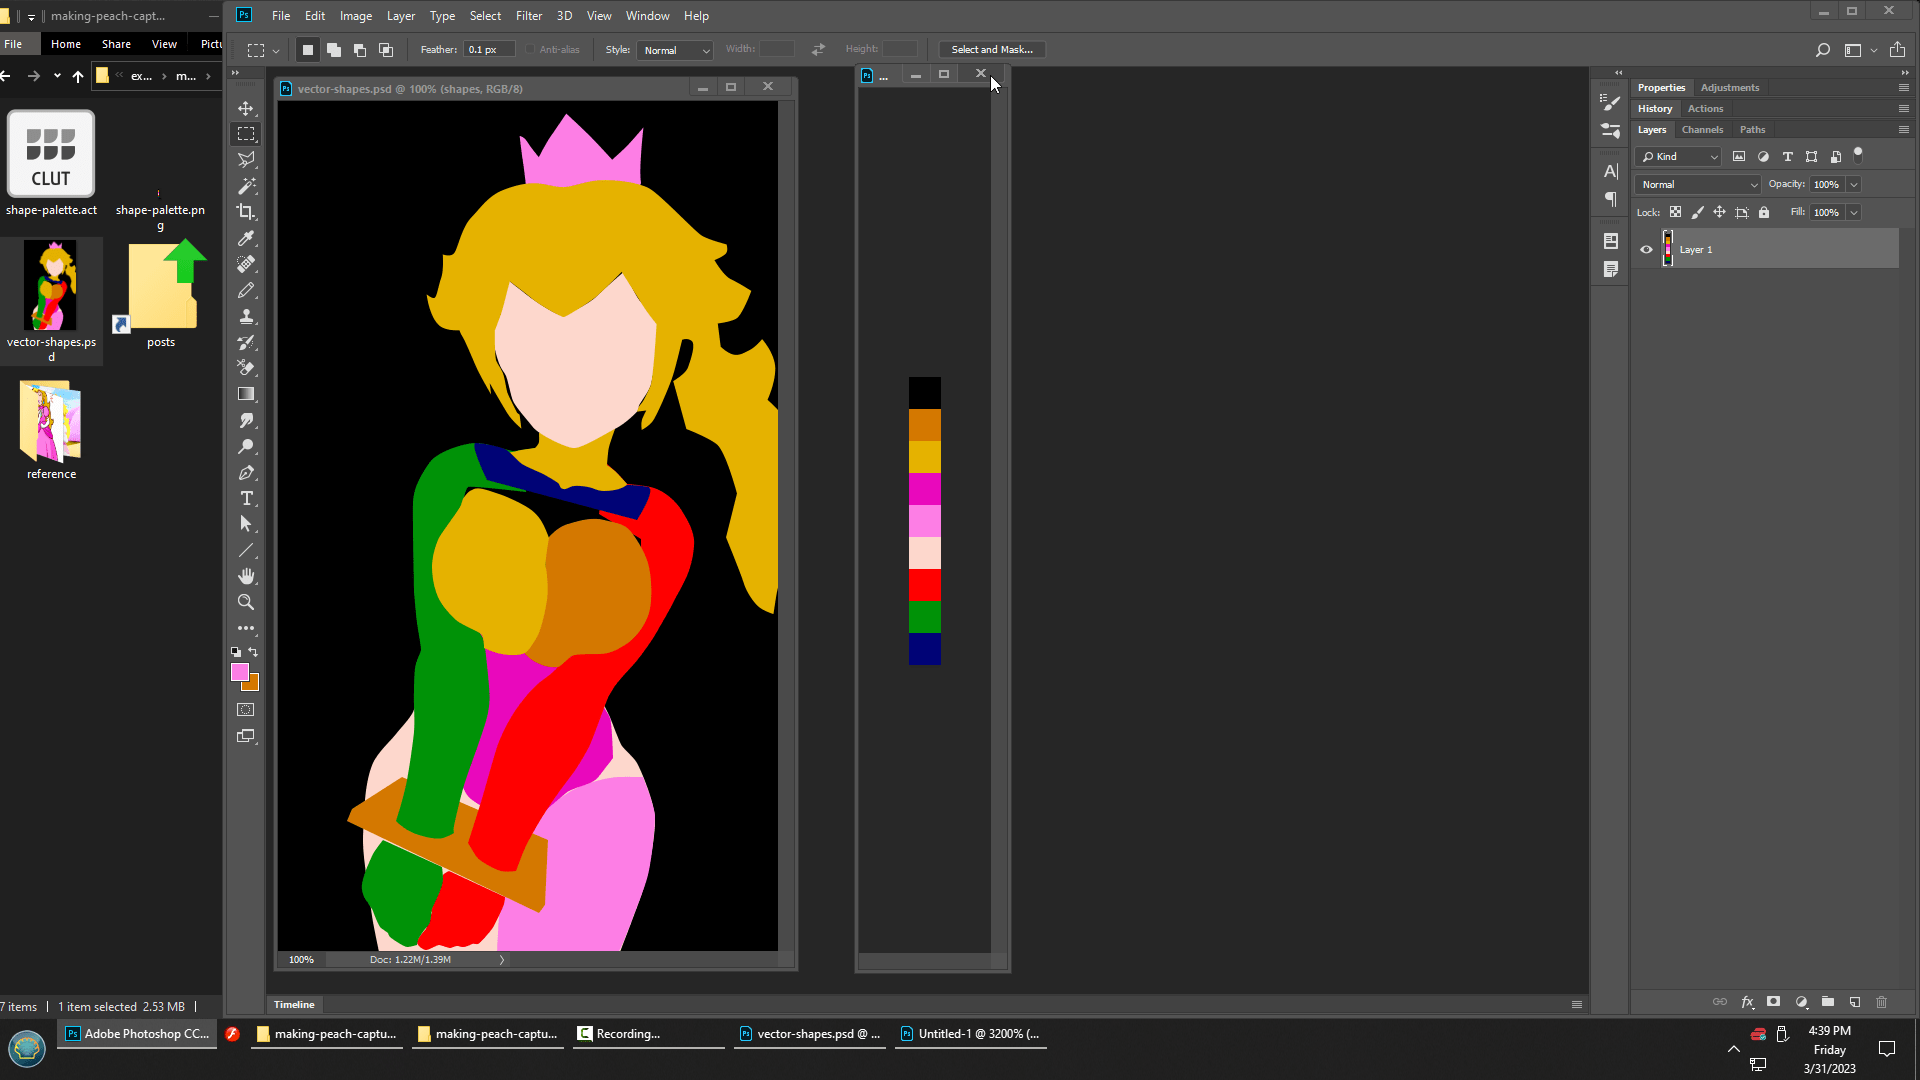Toggle lock all for layer

tap(1764, 212)
